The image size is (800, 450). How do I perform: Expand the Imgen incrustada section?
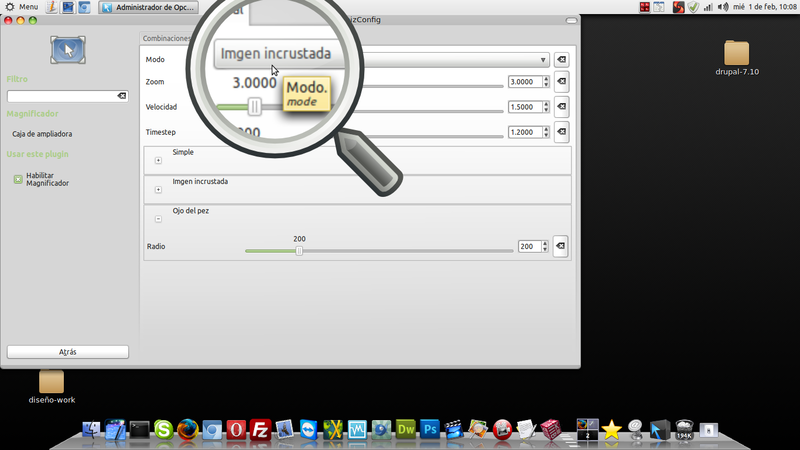click(158, 189)
